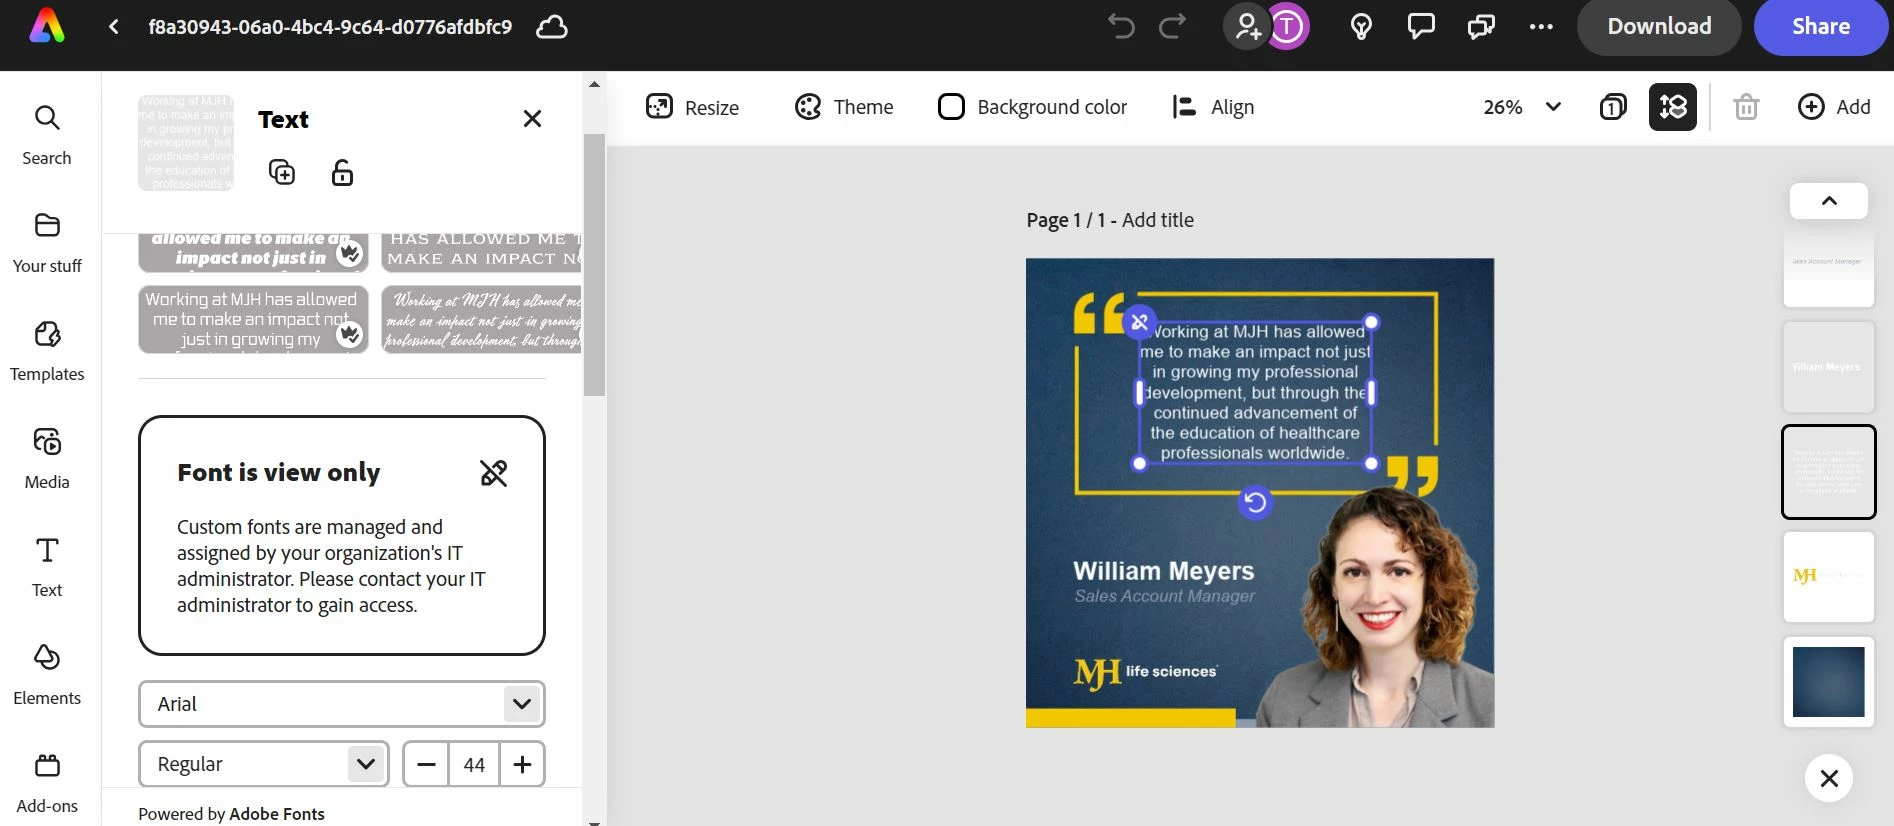Image resolution: width=1894 pixels, height=826 pixels.
Task: Click the view-only badge on selected text
Action: (1139, 322)
